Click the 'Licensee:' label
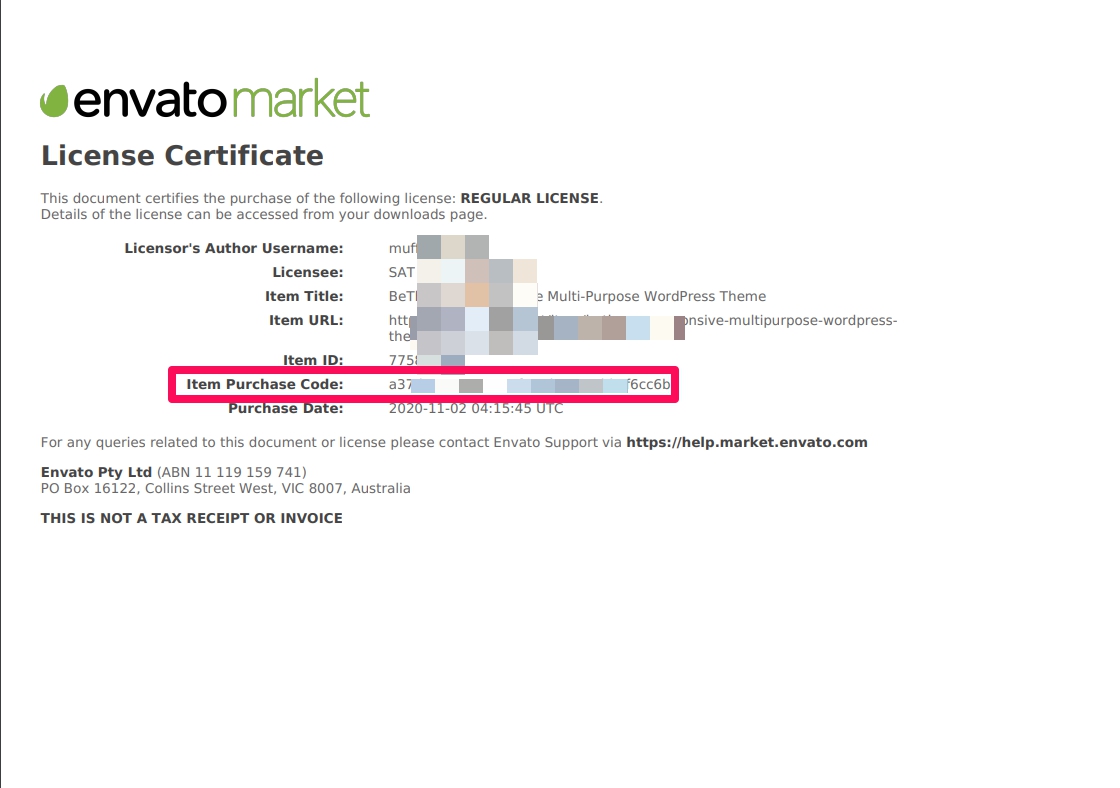The width and height of the screenshot is (1120, 788). click(x=308, y=272)
